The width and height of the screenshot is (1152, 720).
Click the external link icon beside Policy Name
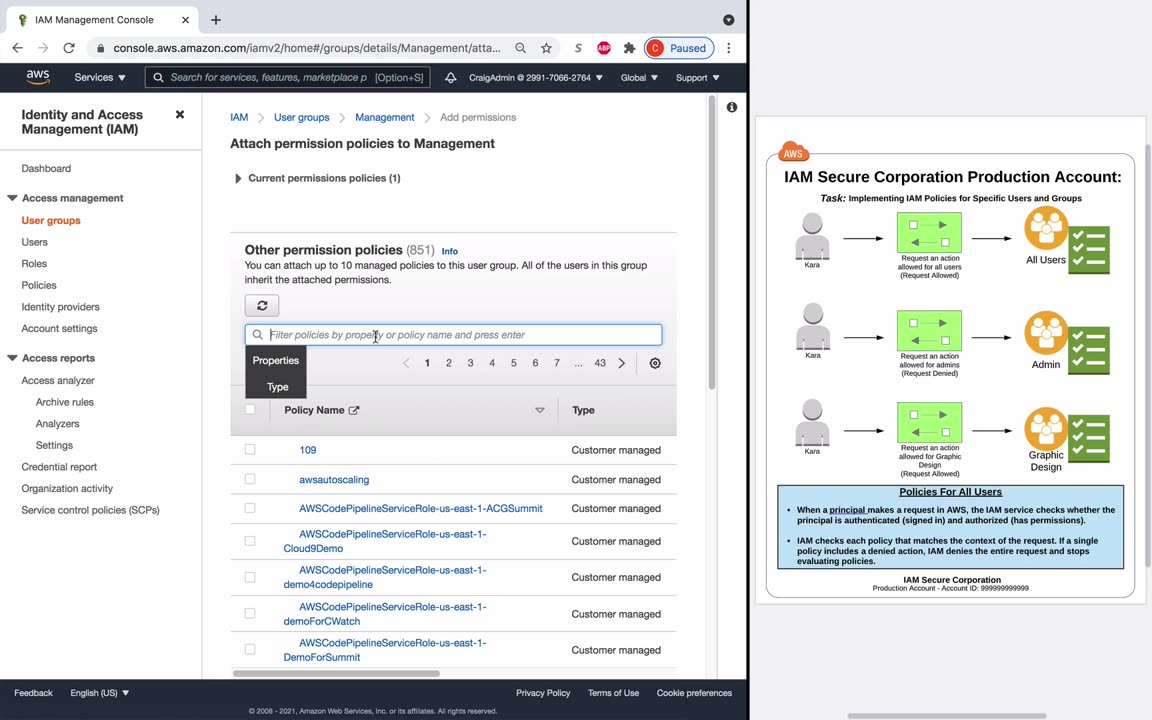pos(353,410)
